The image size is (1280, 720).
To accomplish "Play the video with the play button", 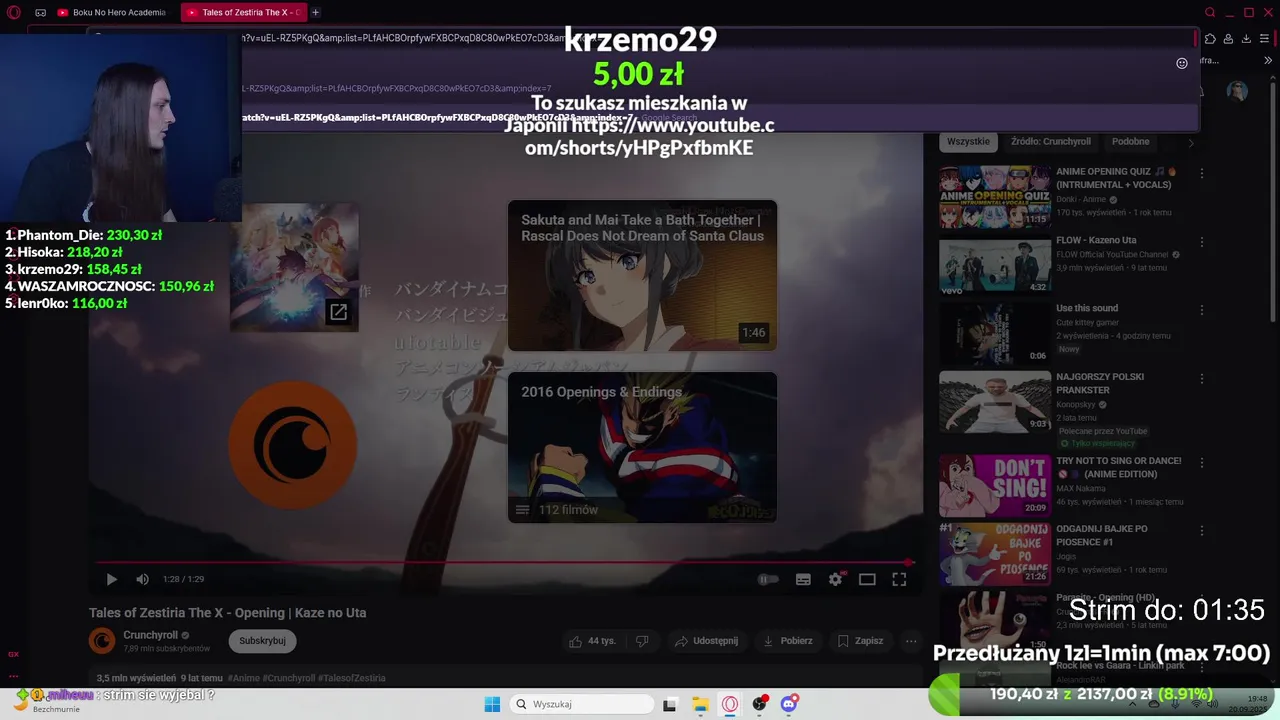I will click(x=111, y=579).
